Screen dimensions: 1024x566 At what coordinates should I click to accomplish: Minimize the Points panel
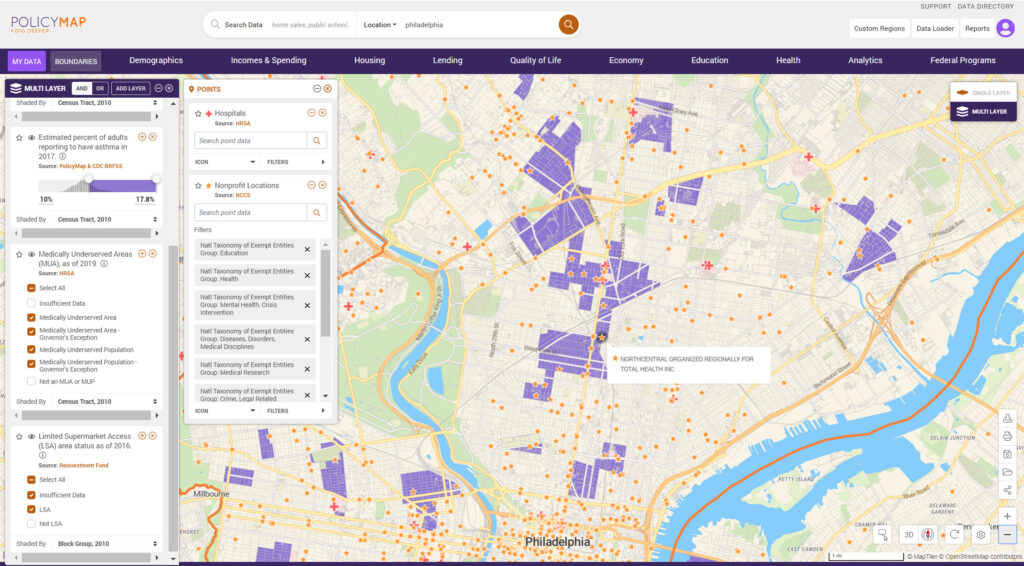pyautogui.click(x=317, y=89)
